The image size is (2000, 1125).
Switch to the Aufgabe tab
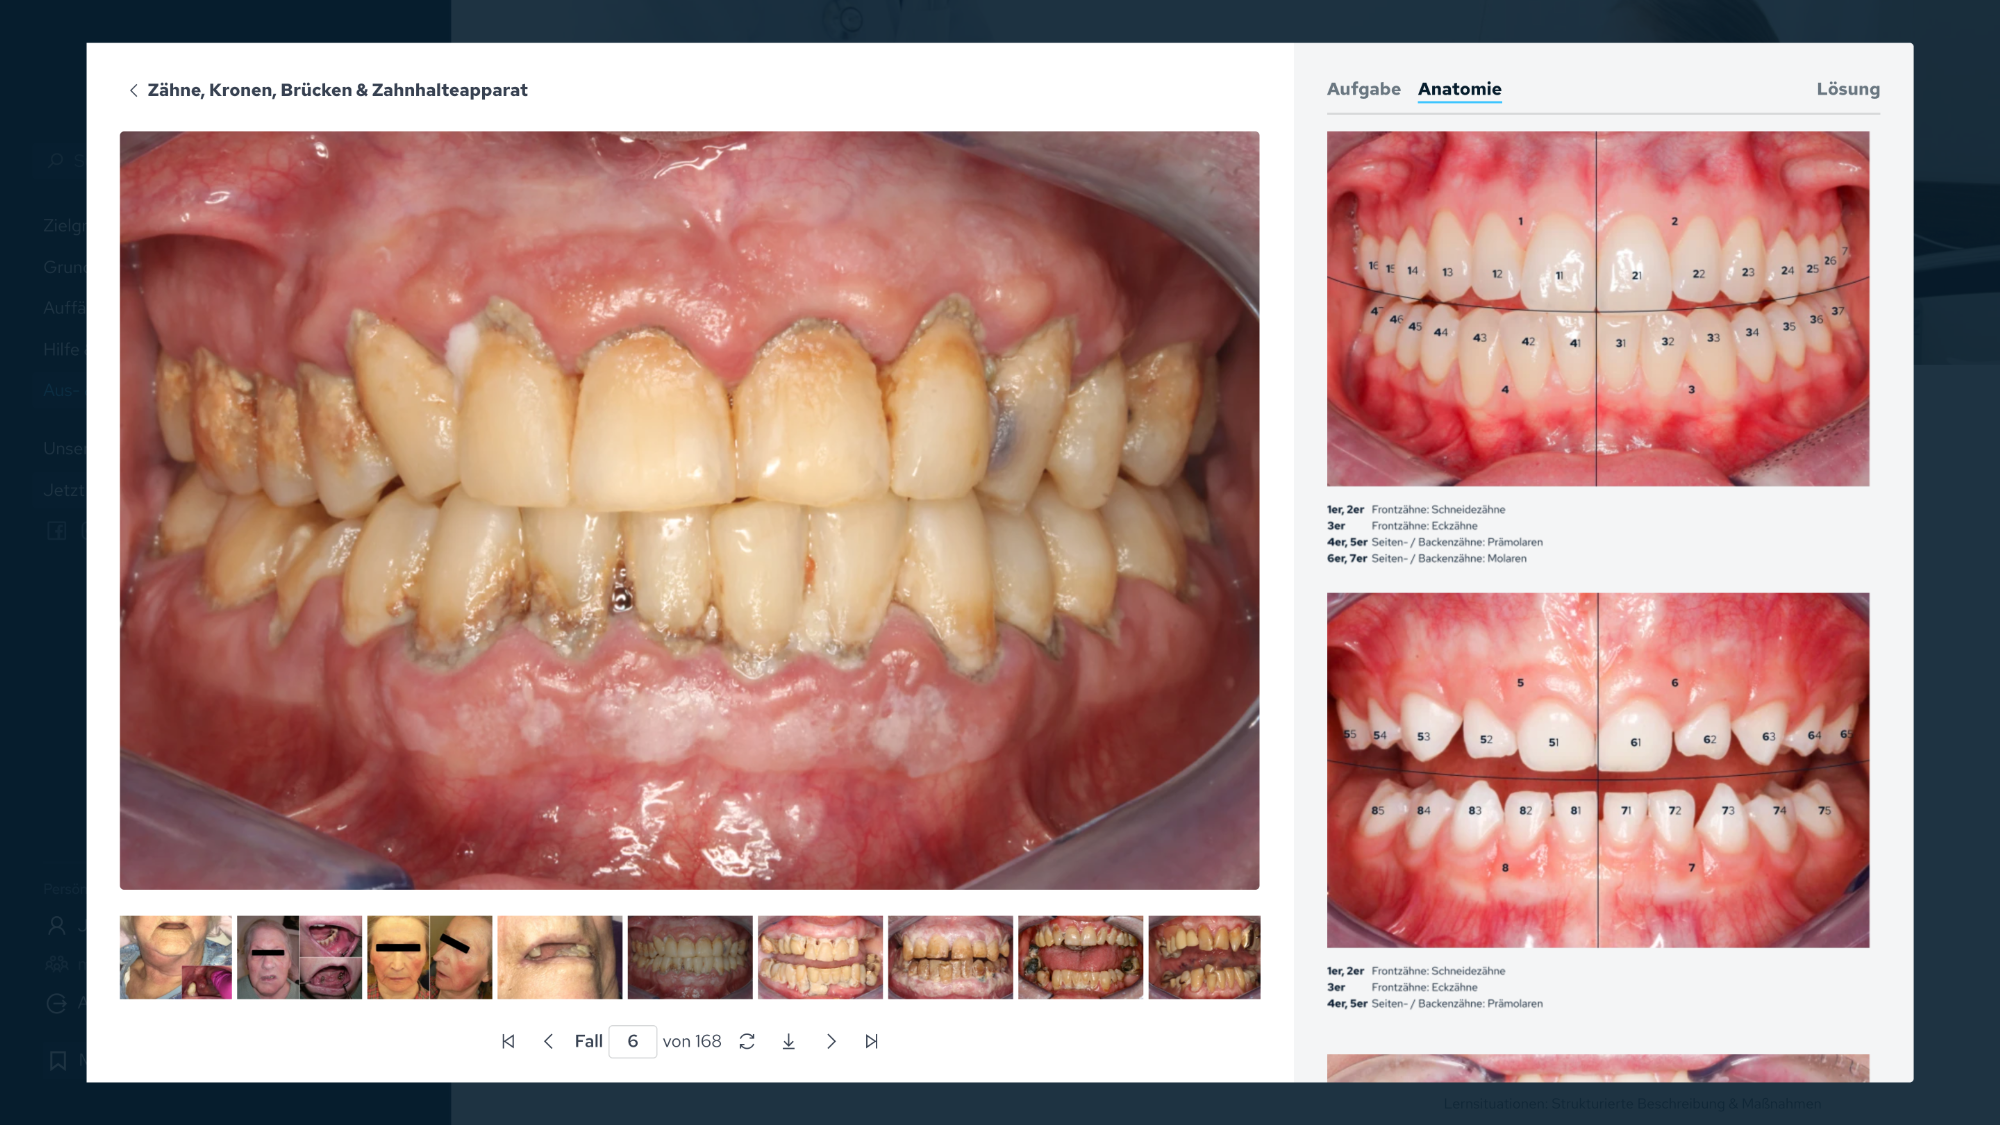tap(1363, 89)
